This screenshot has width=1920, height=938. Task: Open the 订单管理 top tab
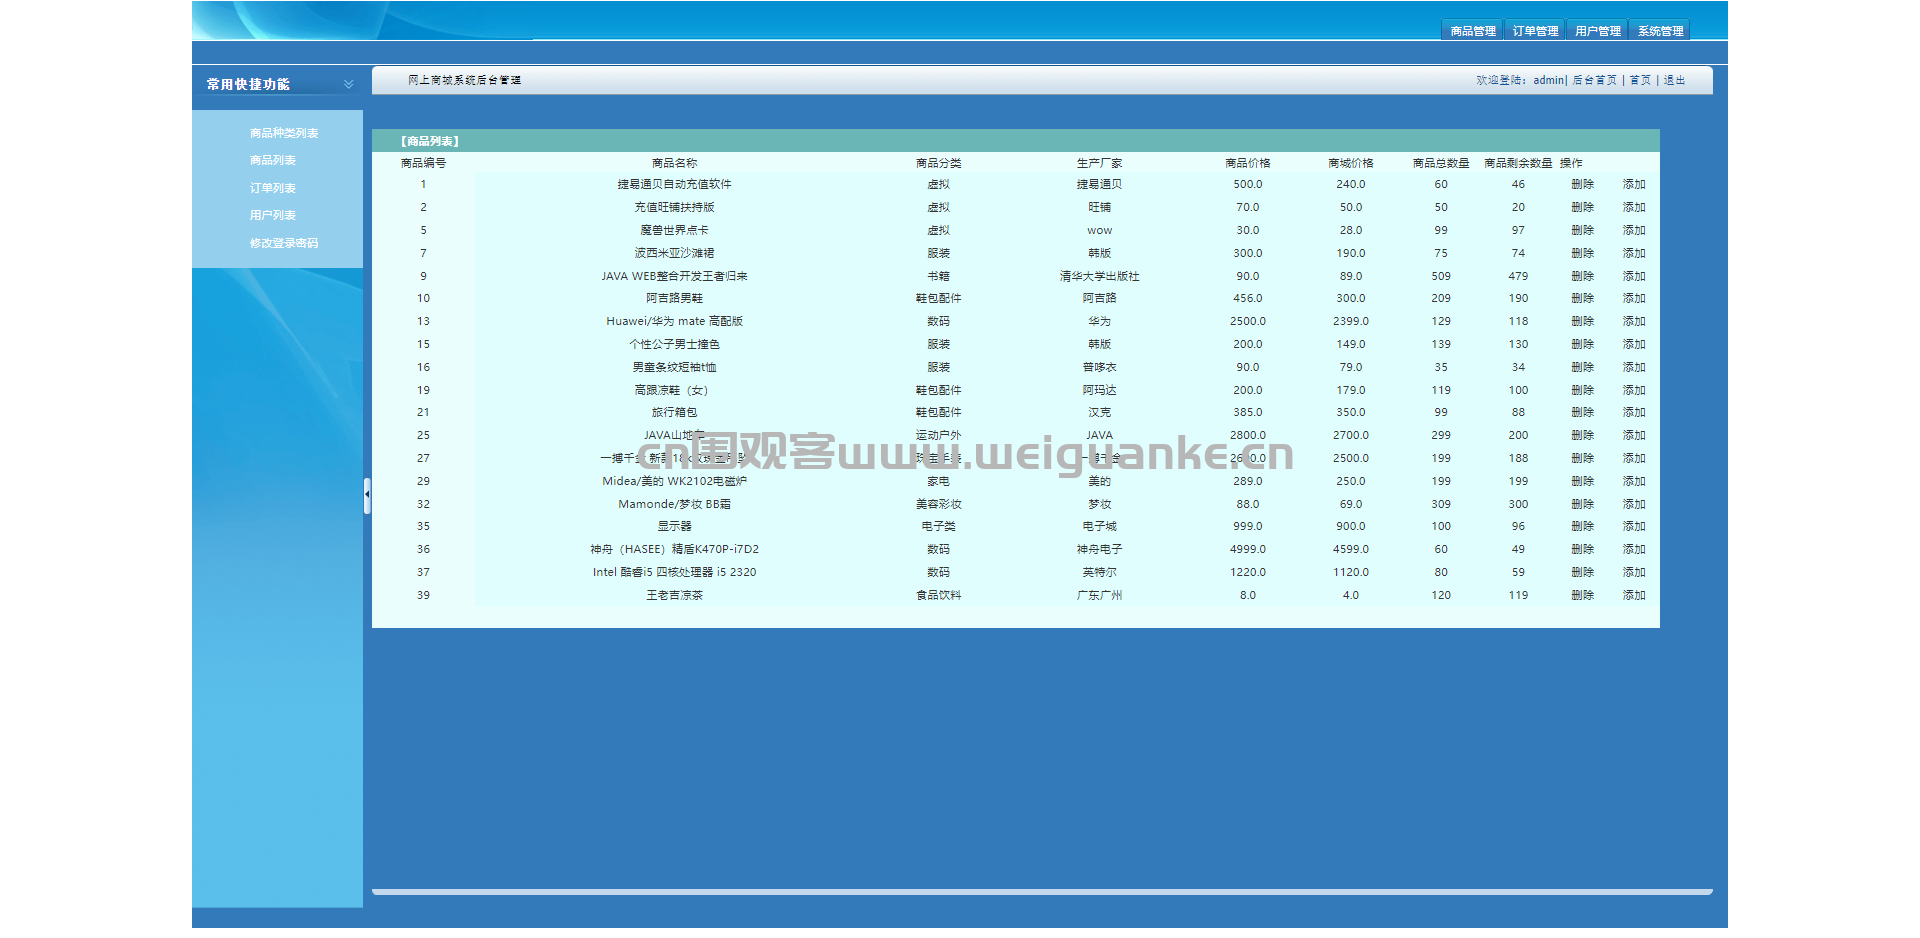click(x=1535, y=31)
